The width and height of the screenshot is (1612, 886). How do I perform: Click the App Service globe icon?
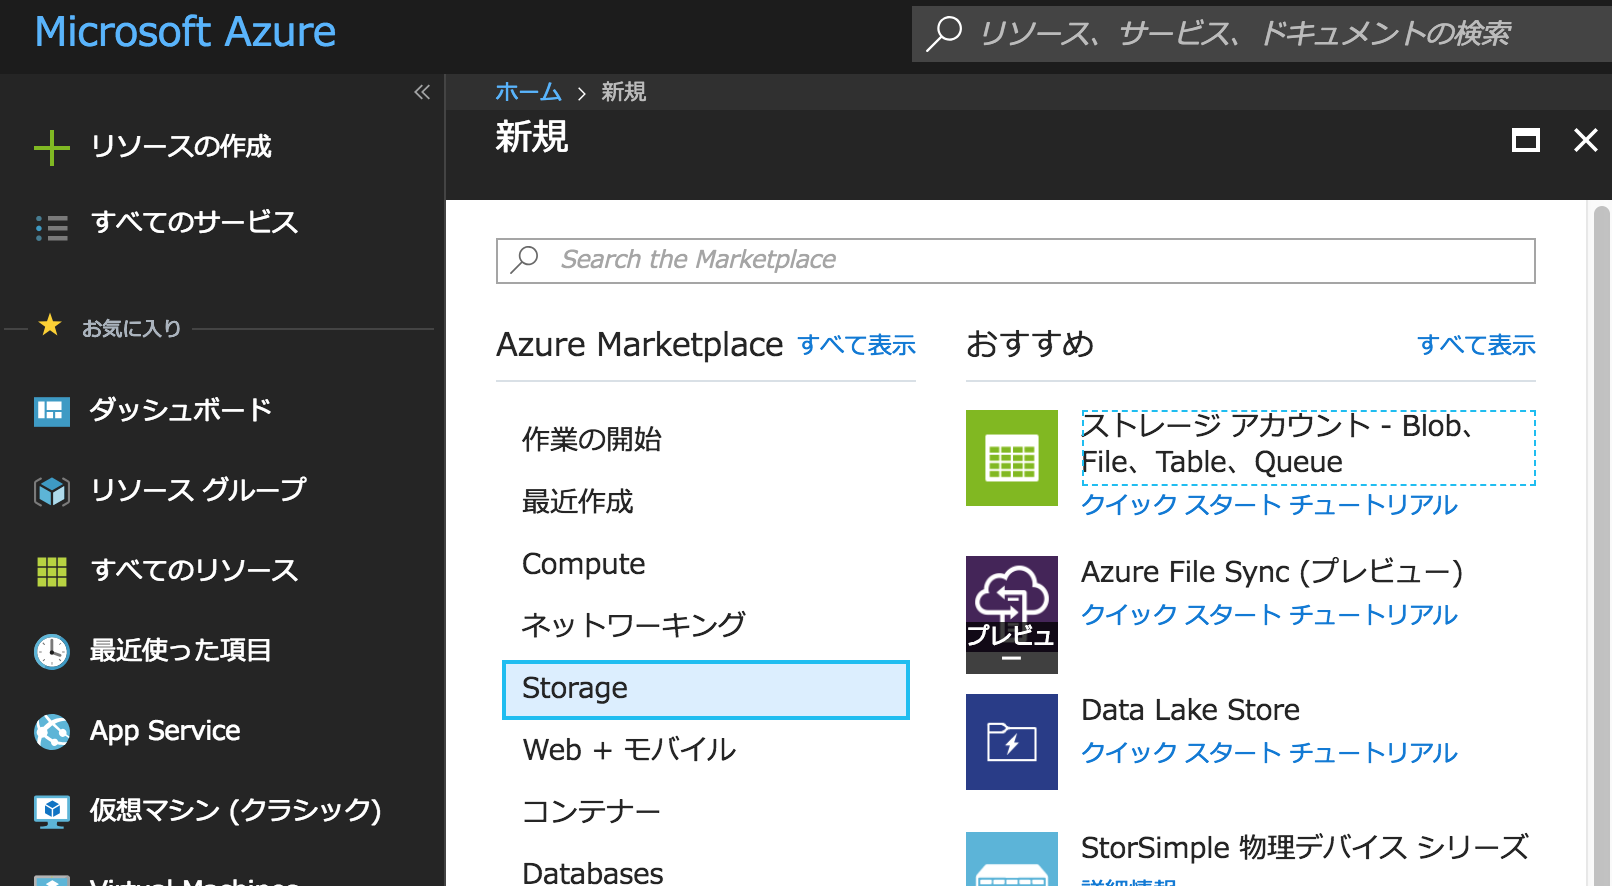click(52, 731)
